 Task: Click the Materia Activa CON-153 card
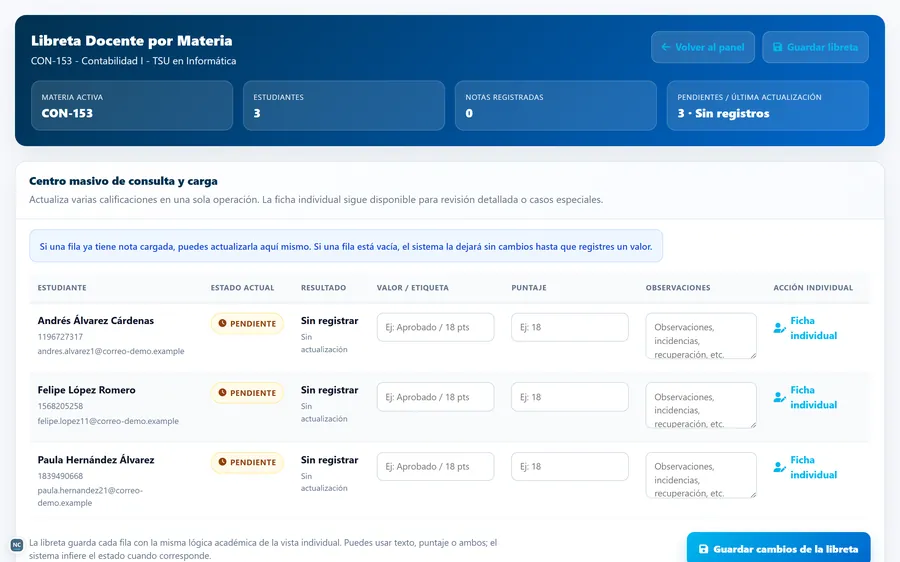coord(132,106)
